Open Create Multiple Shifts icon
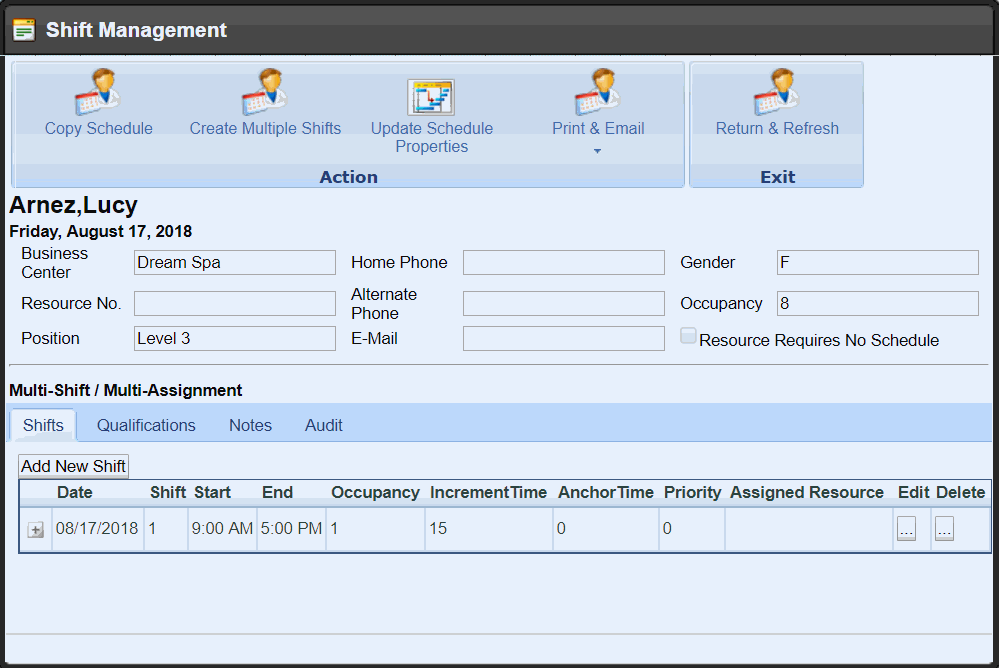 pyautogui.click(x=264, y=92)
